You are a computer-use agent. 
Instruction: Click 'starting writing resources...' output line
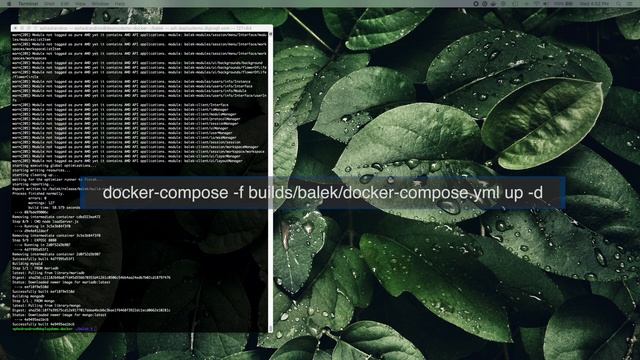click(42, 170)
